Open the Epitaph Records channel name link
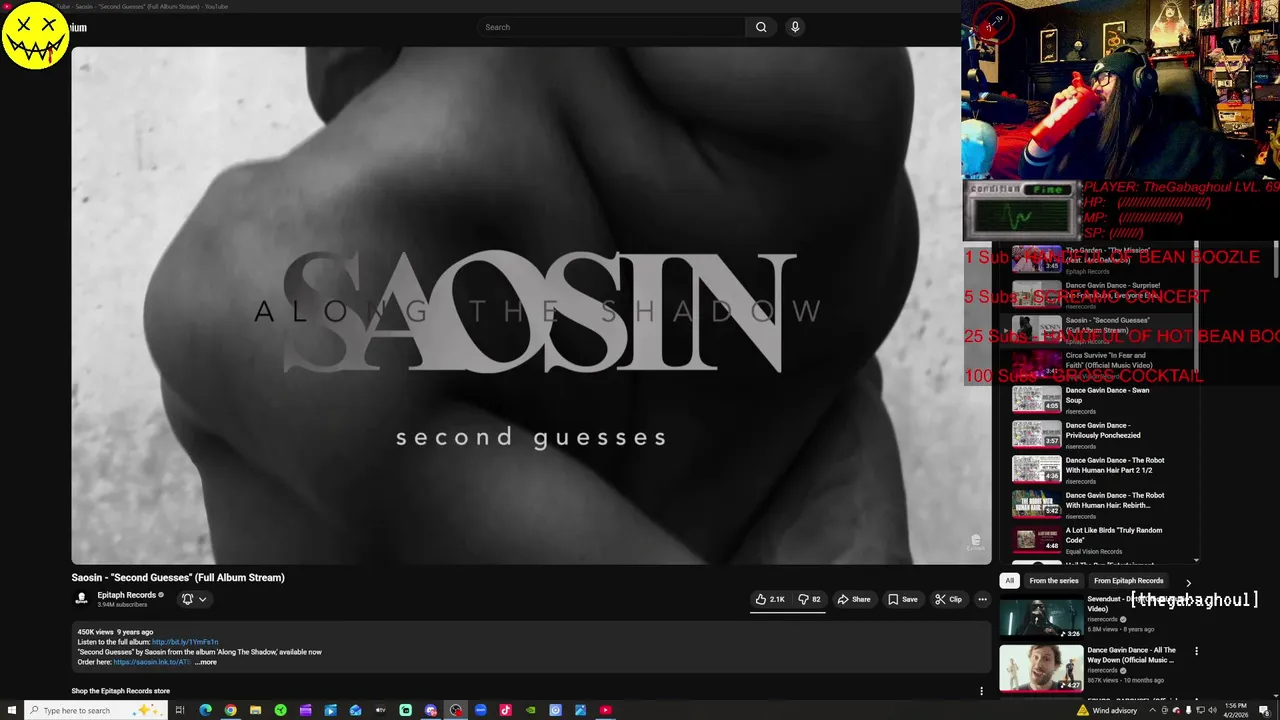Screen dimensions: 1280x720 coord(127,595)
